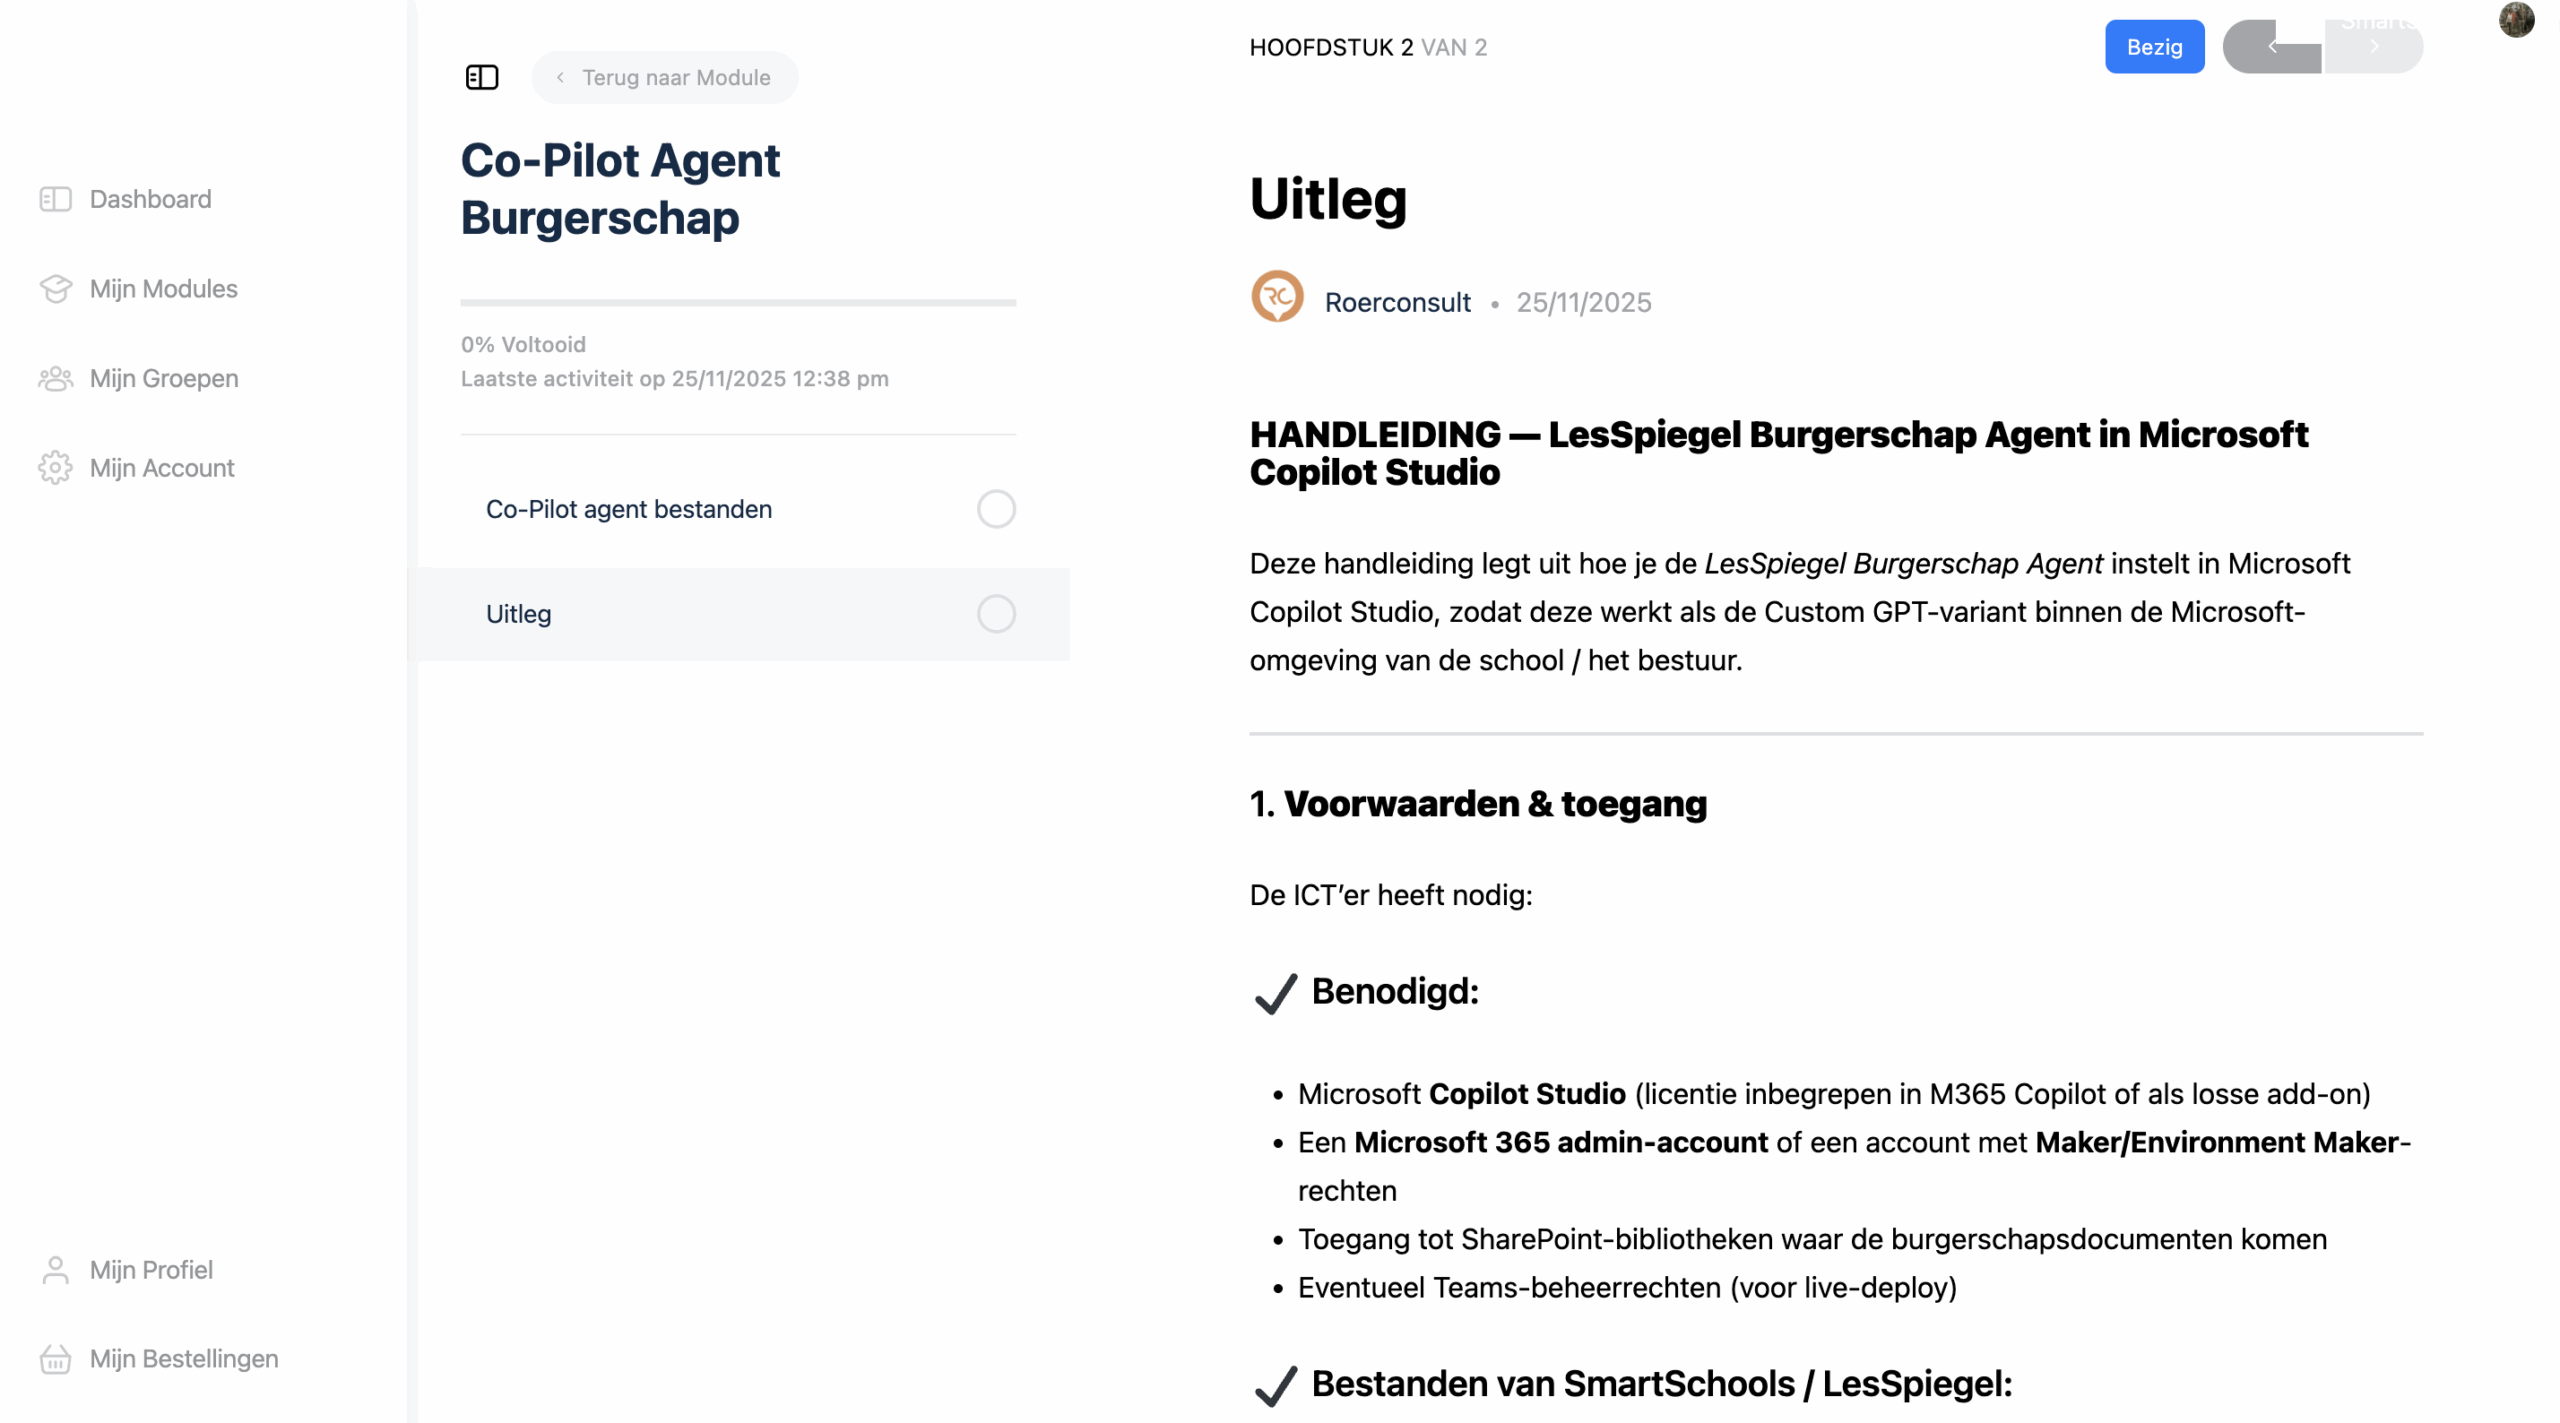This screenshot has width=2560, height=1423.
Task: Toggle the Uitleg lesson completion circle
Action: [996, 614]
